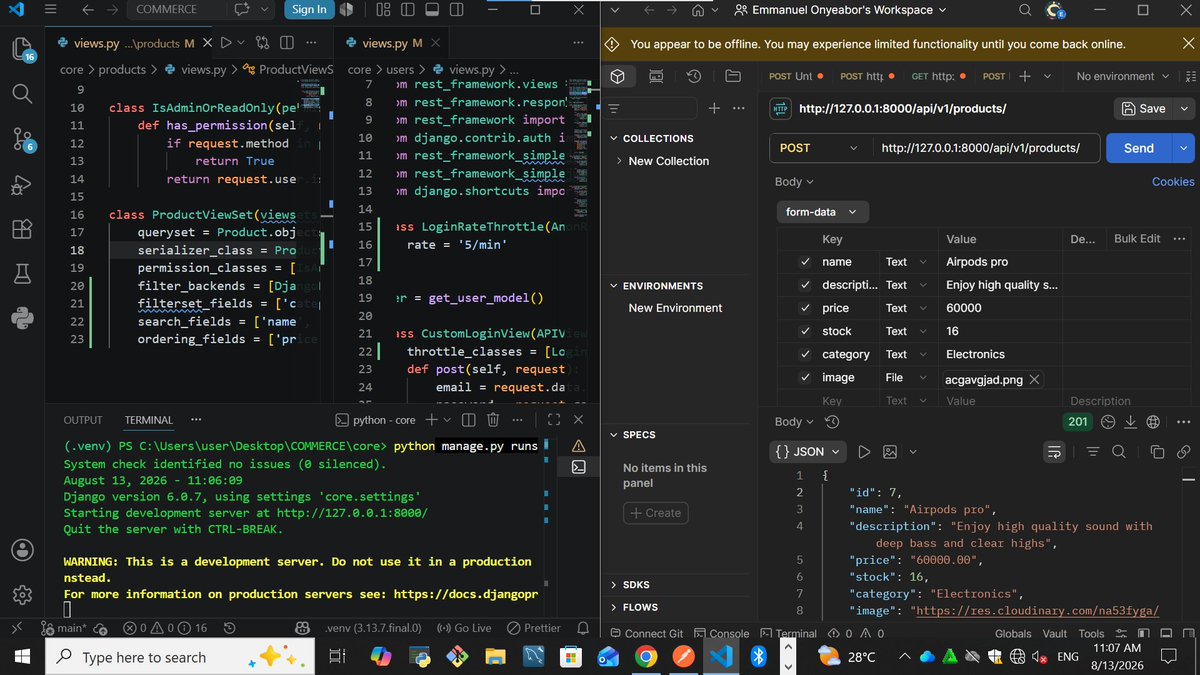Image resolution: width=1200 pixels, height=675 pixels.
Task: Open Chrome from the Windows taskbar
Action: 646,657
